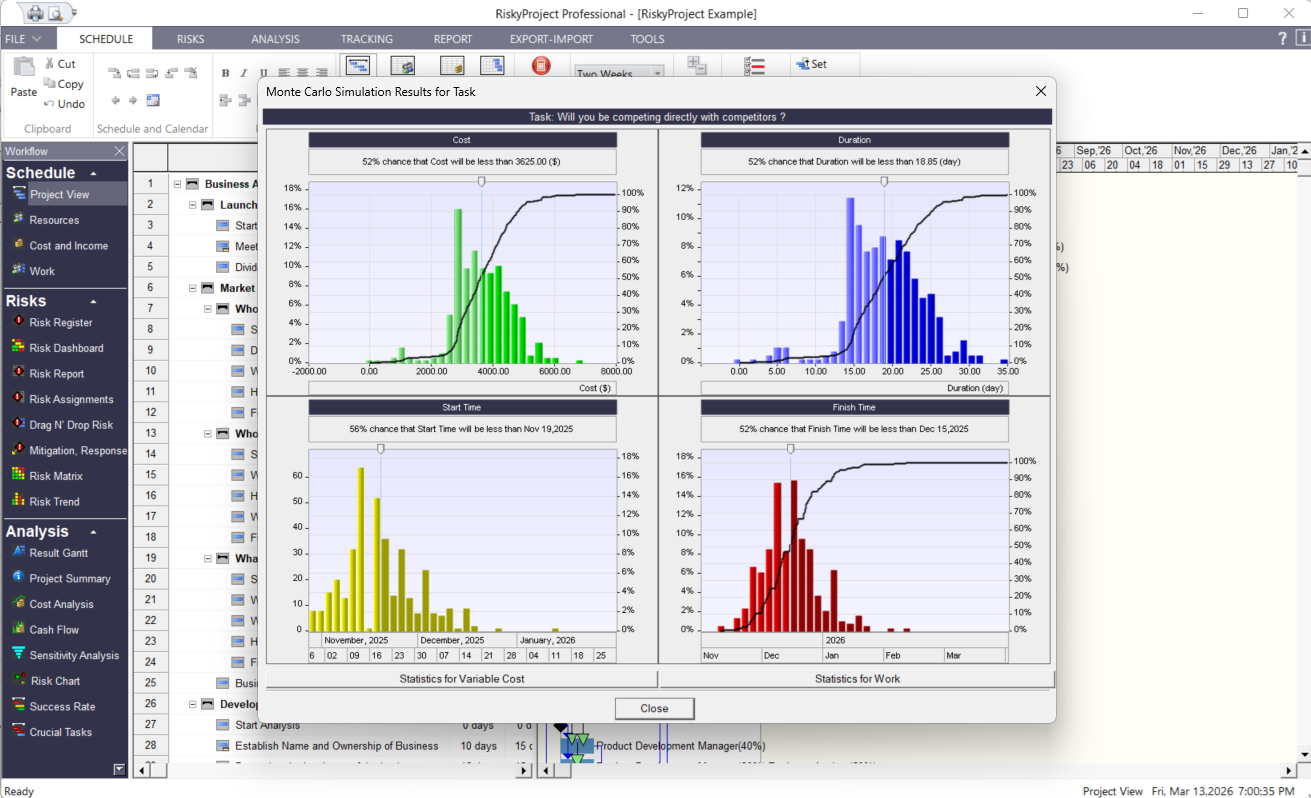Image resolution: width=1311 pixels, height=798 pixels.
Task: Open the Risk Register from Risks panel
Action: coord(63,322)
